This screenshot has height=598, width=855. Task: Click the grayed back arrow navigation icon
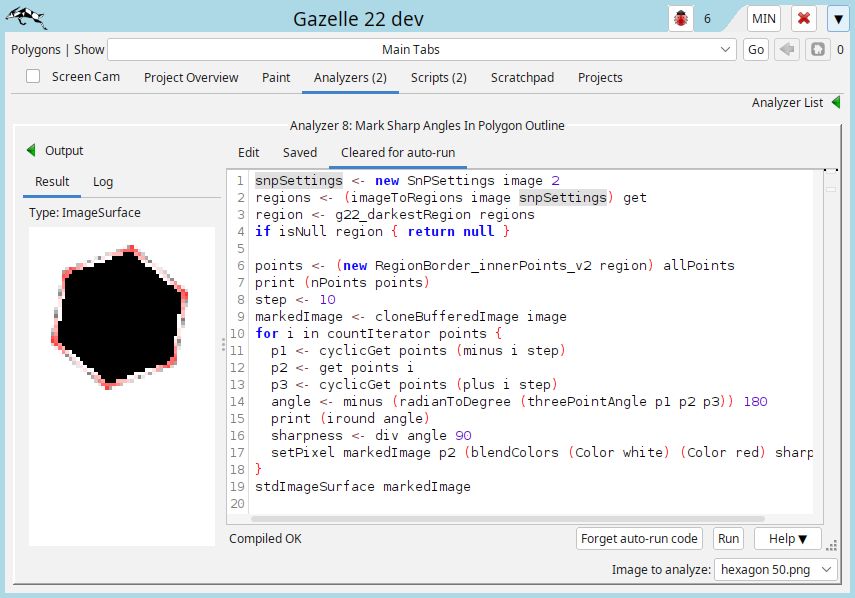pyautogui.click(x=787, y=50)
